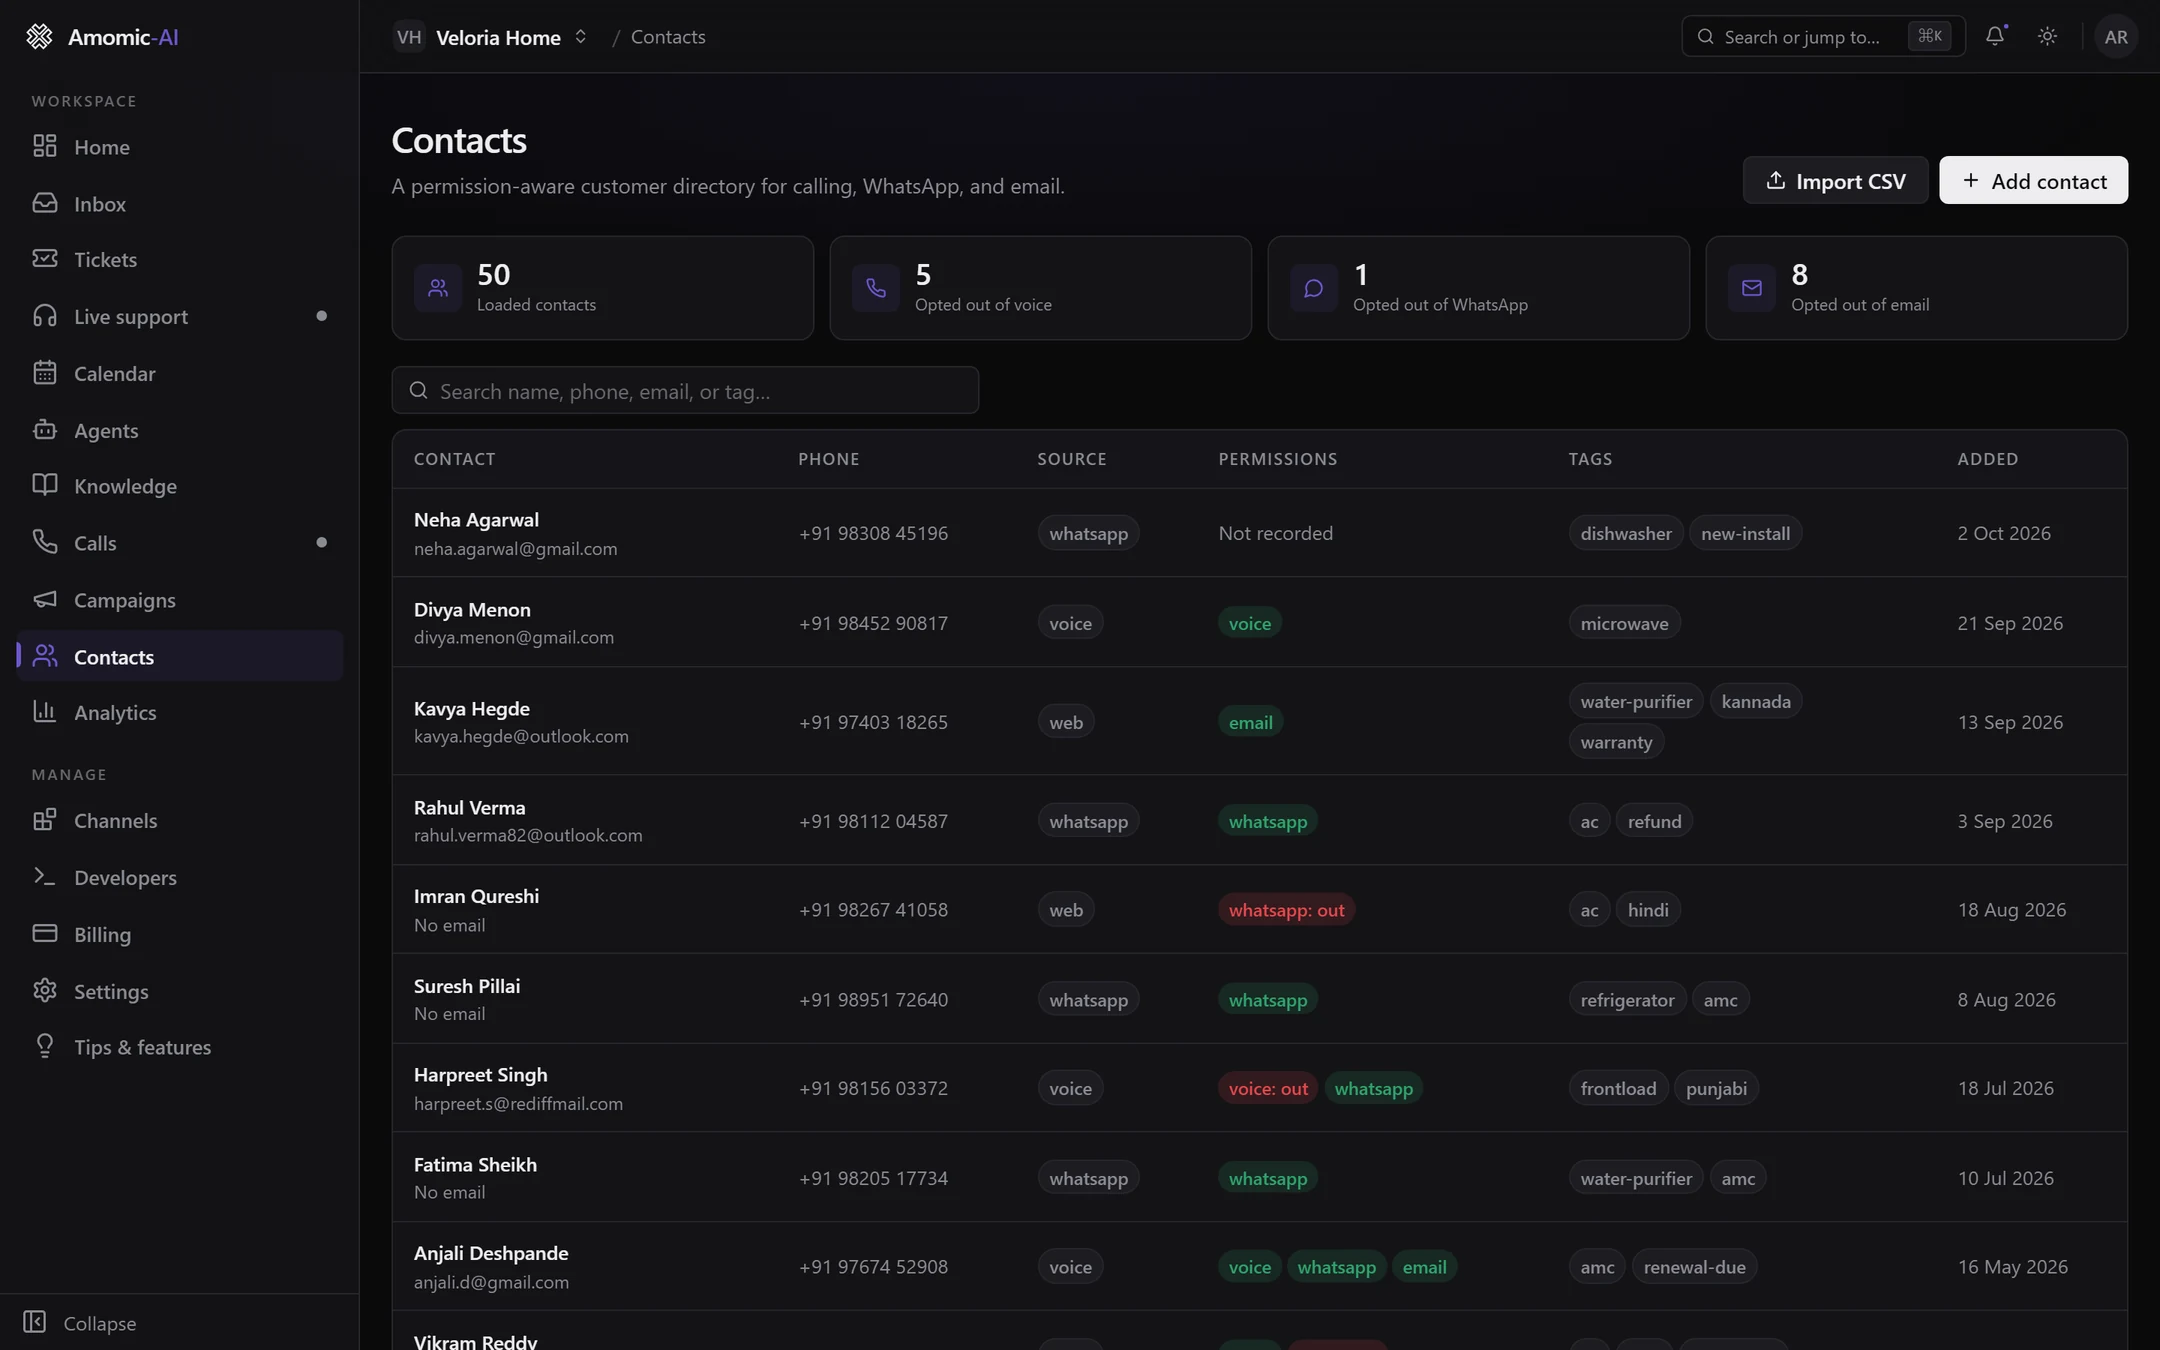Image resolution: width=2160 pixels, height=1350 pixels.
Task: Go to Channels in the sidebar
Action: [x=180, y=820]
